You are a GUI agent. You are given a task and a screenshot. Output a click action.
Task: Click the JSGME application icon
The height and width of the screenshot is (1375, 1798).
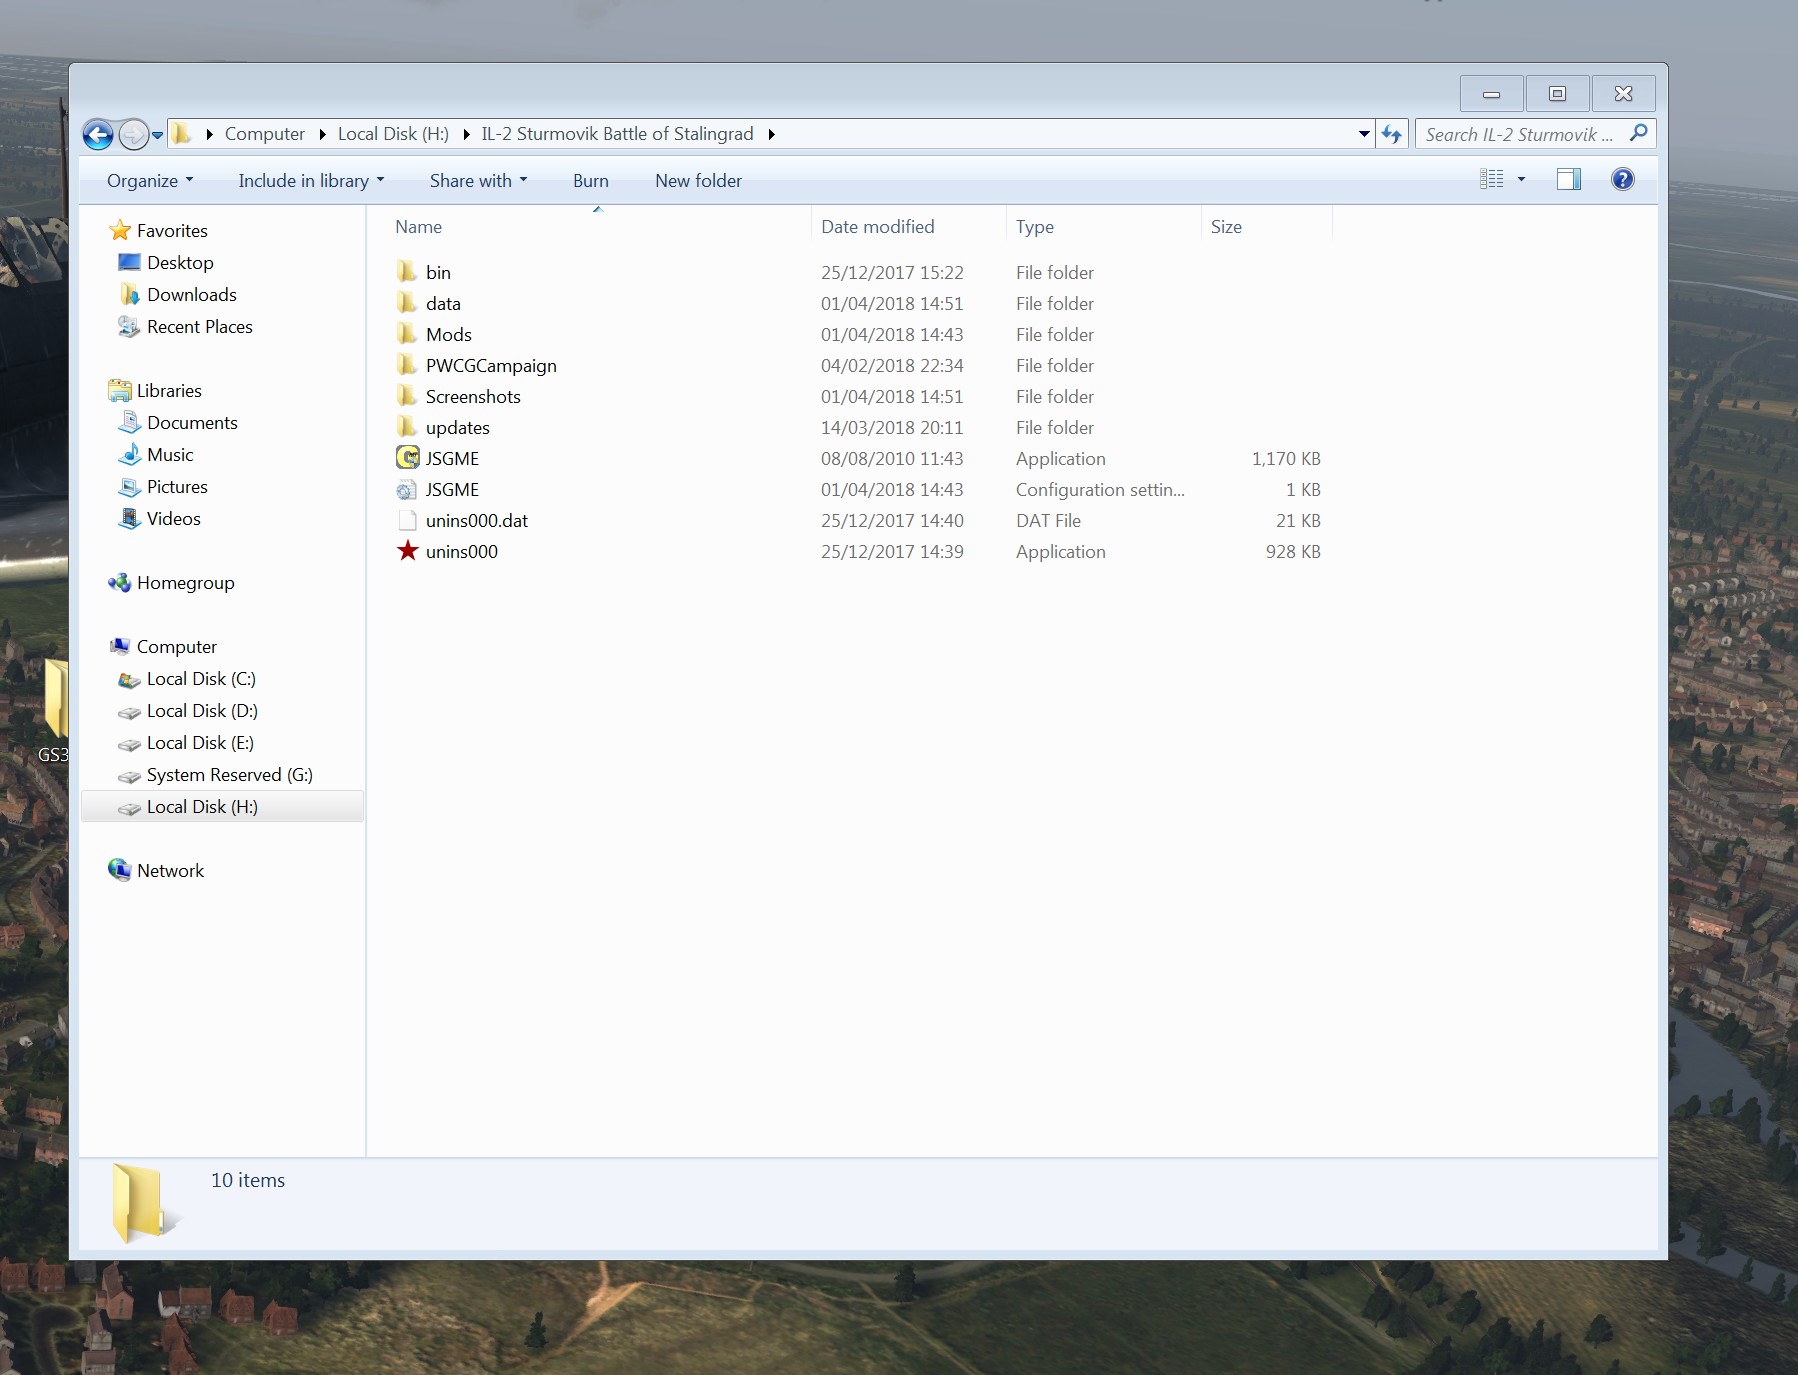pos(407,458)
